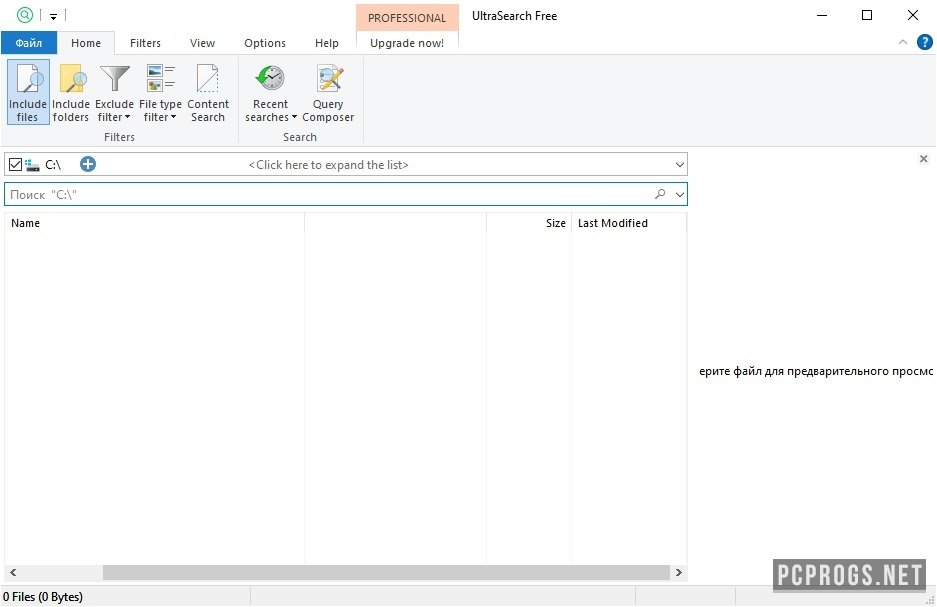Viewport: 937px width, 607px height.
Task: Click the scroll left arrow
Action: click(13, 572)
